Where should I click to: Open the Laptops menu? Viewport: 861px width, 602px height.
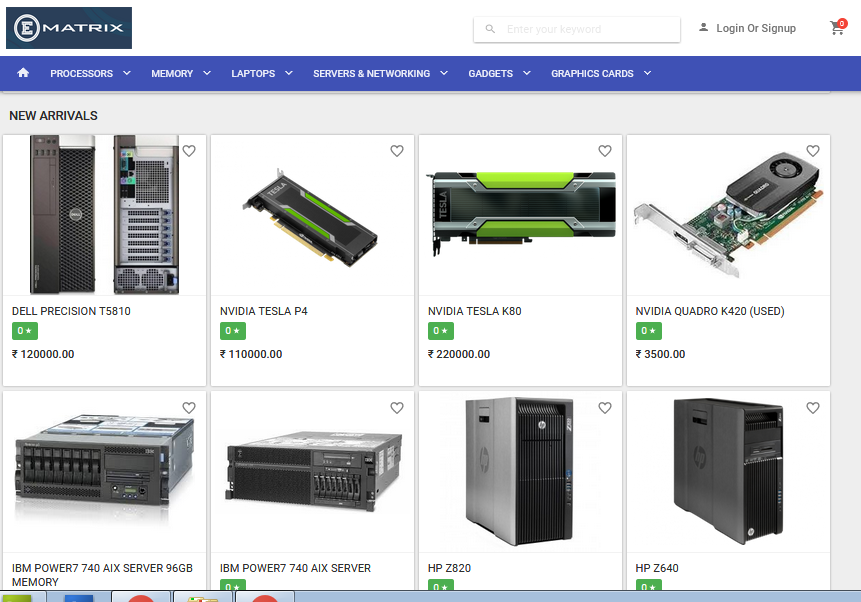click(253, 74)
